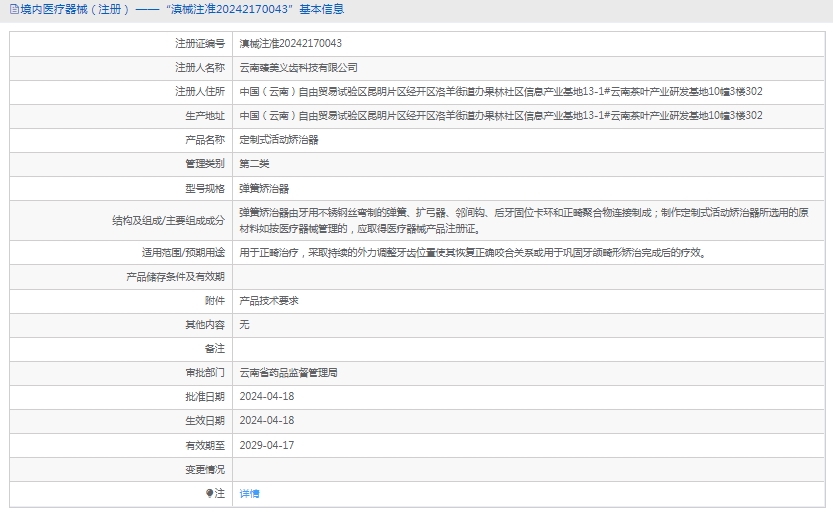This screenshot has width=833, height=515.
Task: Click the 变更情况 row label
Action: click(204, 469)
